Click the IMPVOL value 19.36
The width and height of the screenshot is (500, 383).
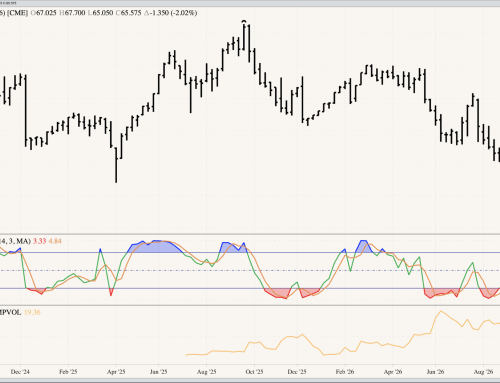tap(32, 312)
